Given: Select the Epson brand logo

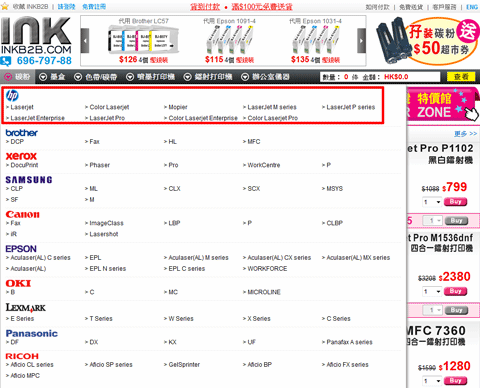Looking at the screenshot, I should click(21, 249).
